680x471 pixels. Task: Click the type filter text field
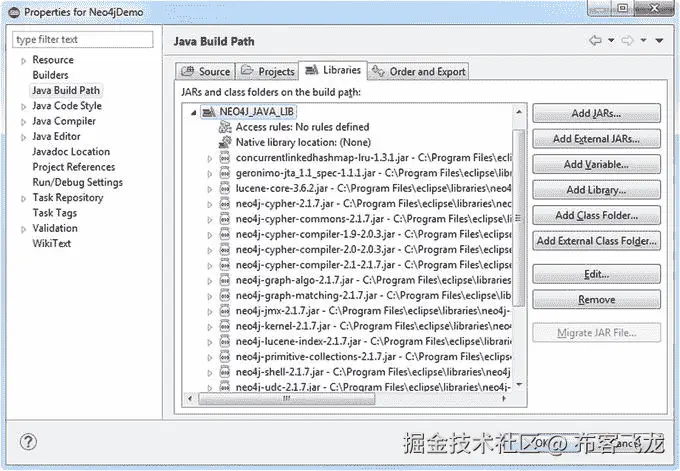coord(82,39)
